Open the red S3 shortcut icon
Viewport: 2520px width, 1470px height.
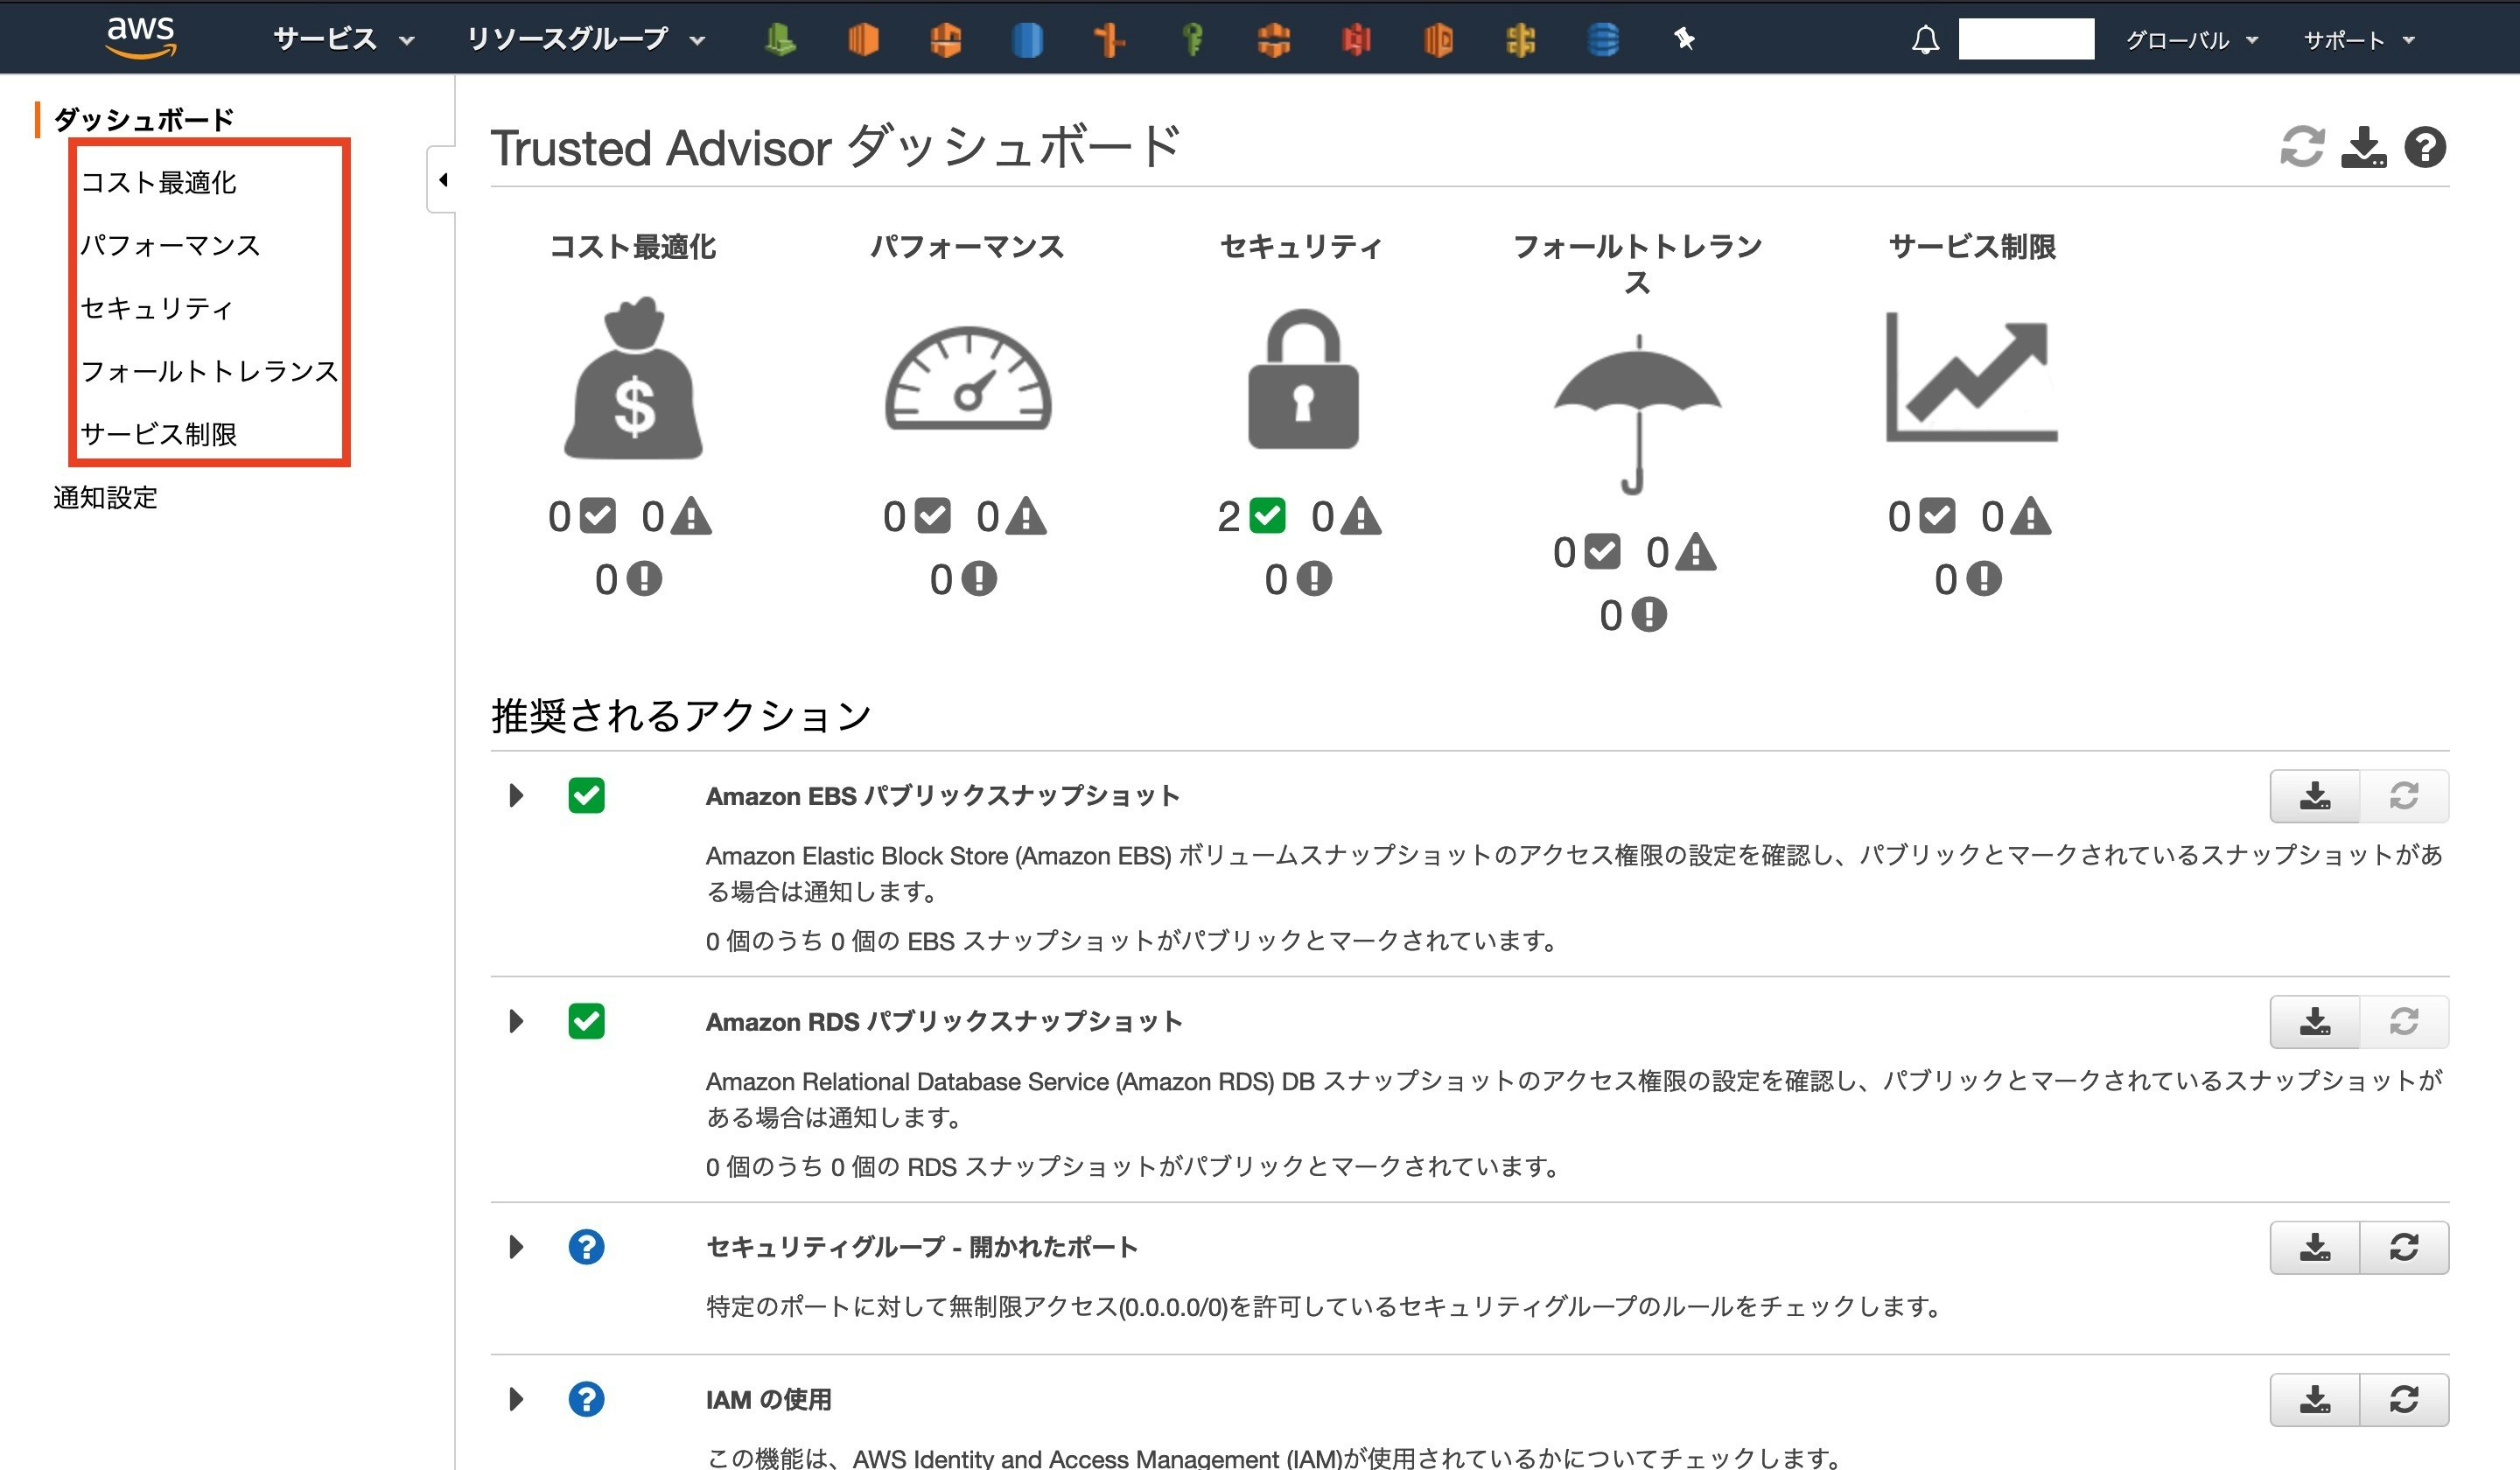tap(1356, 40)
